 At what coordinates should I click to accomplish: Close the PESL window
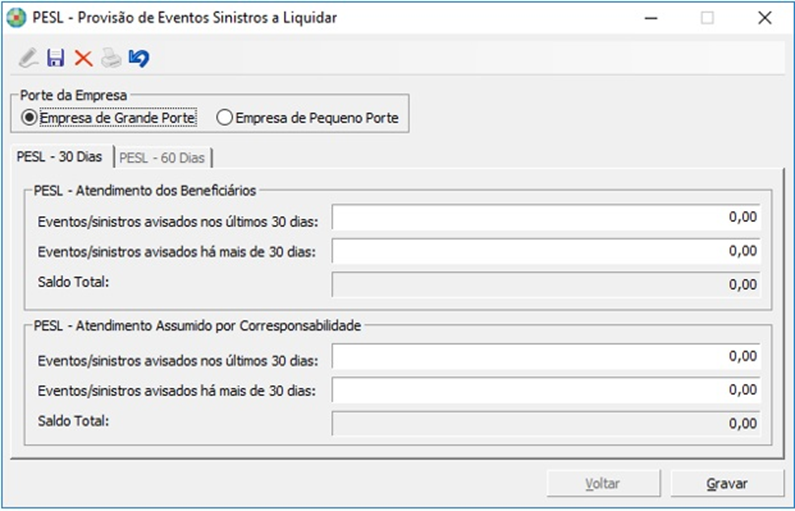765,17
